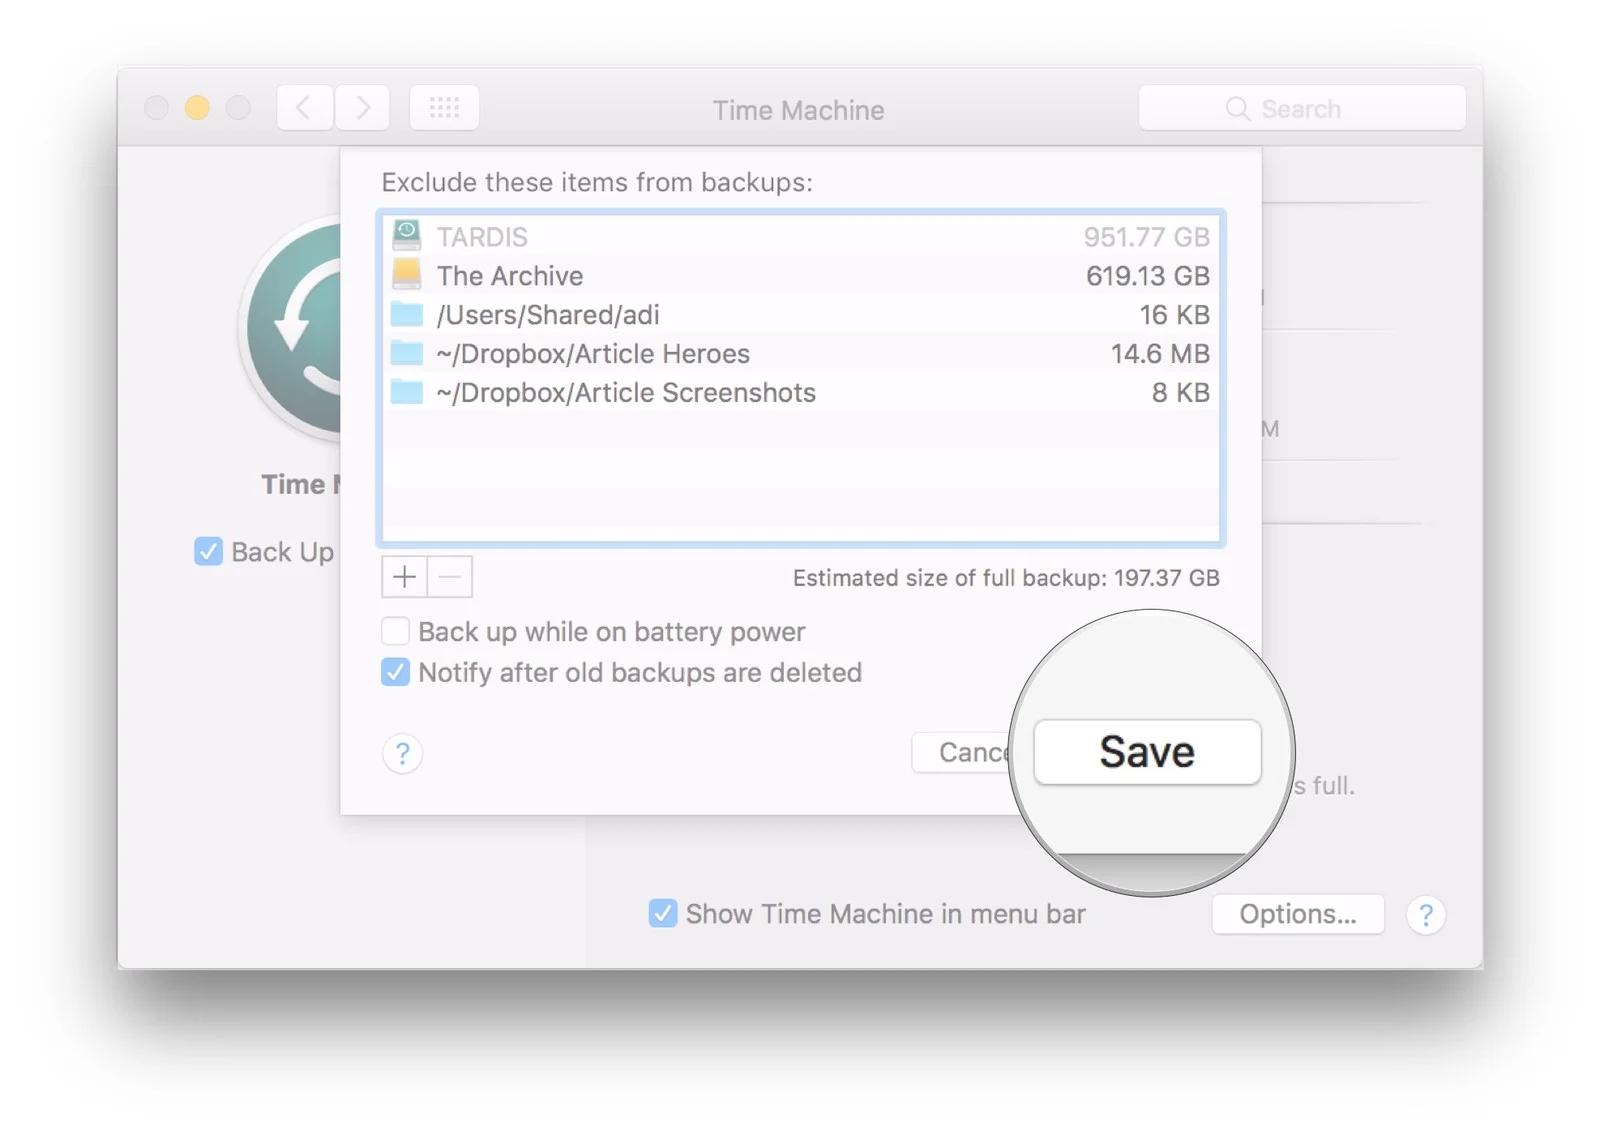1600x1135 pixels.
Task: Click the Save button
Action: [1146, 752]
